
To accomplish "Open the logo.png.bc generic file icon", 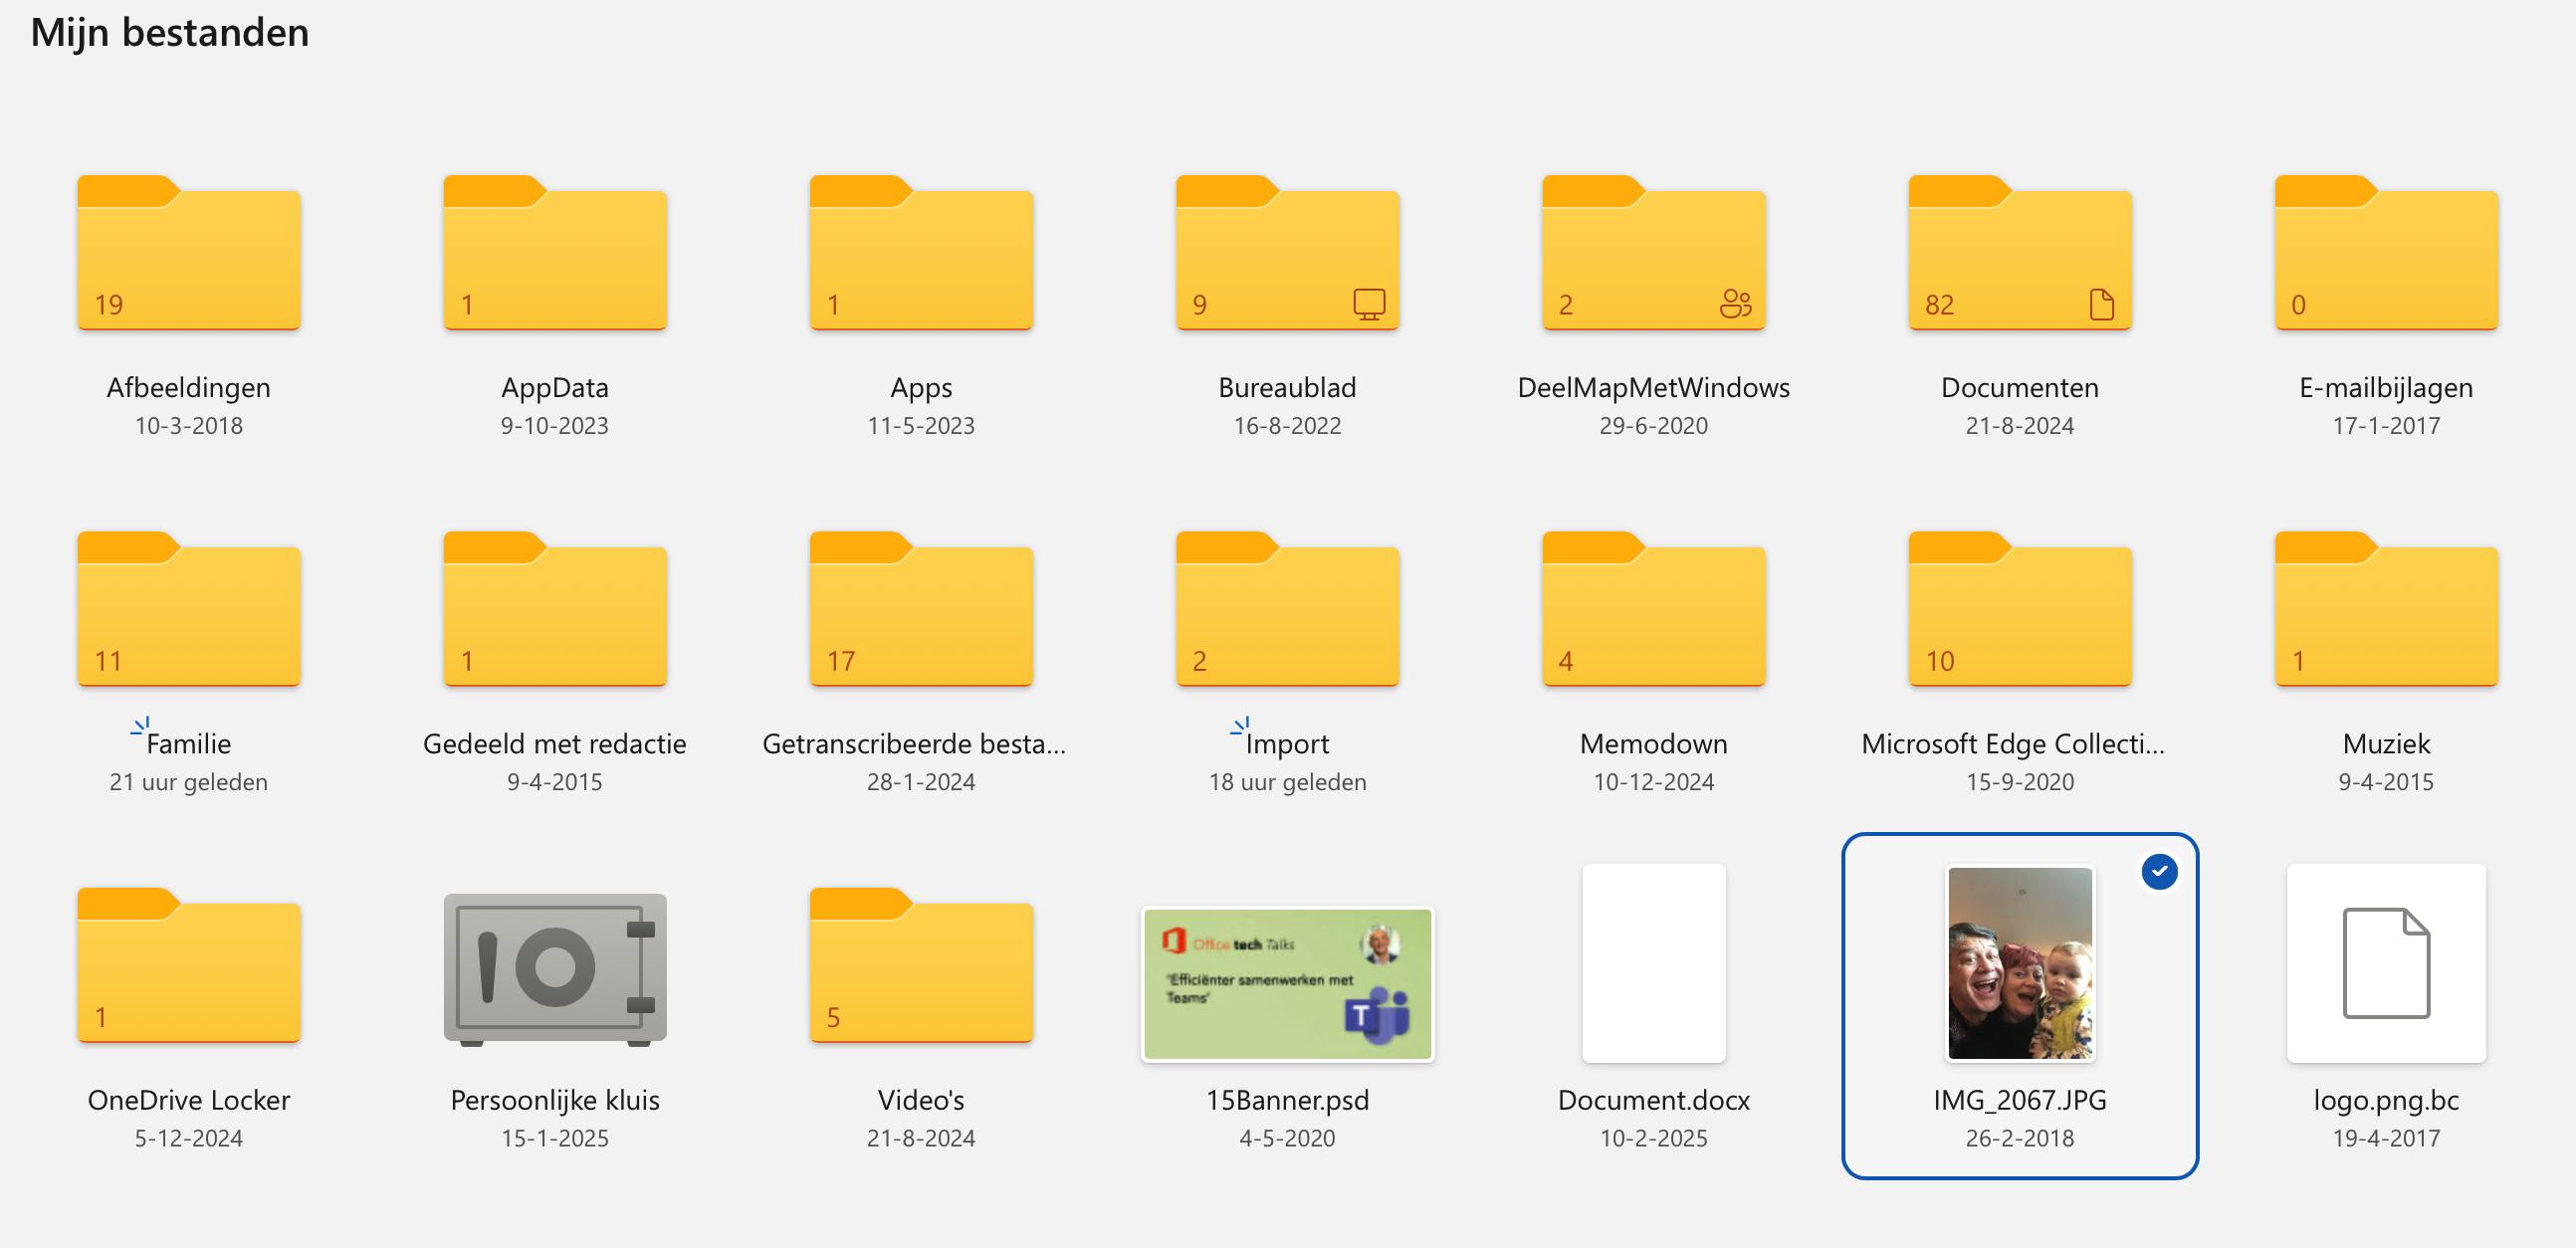I will 2385,963.
